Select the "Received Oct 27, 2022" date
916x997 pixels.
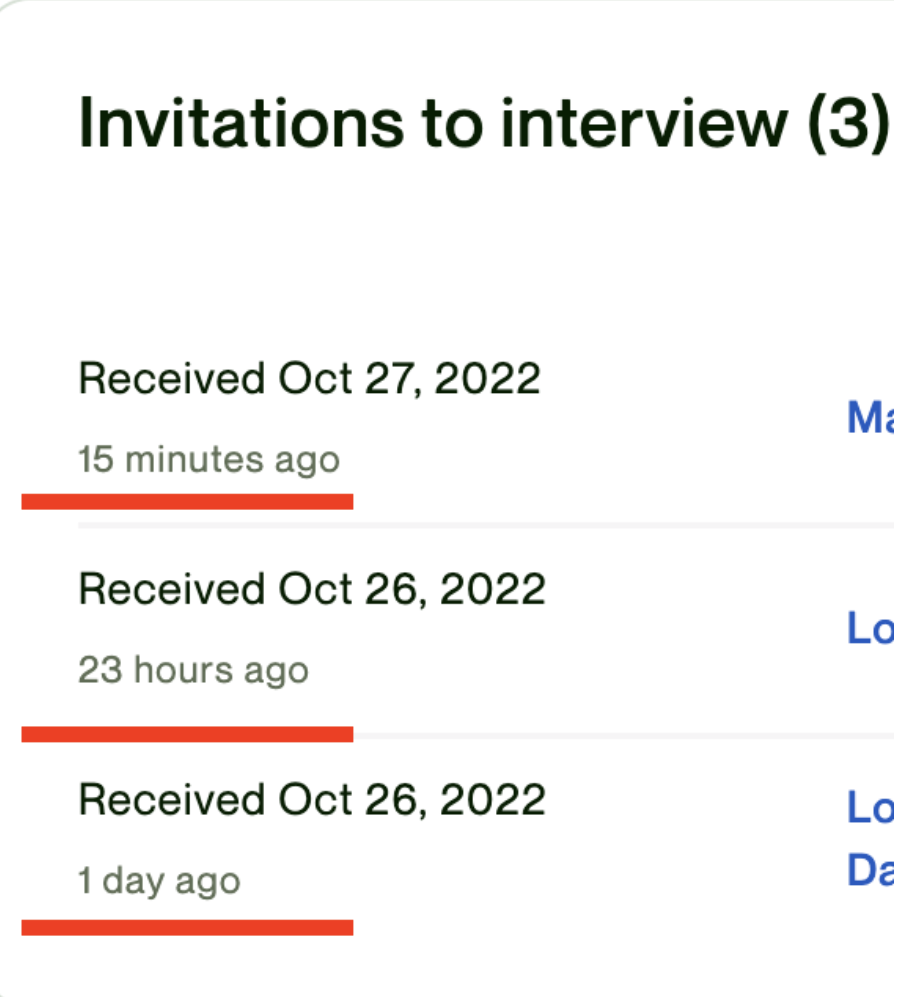[309, 379]
